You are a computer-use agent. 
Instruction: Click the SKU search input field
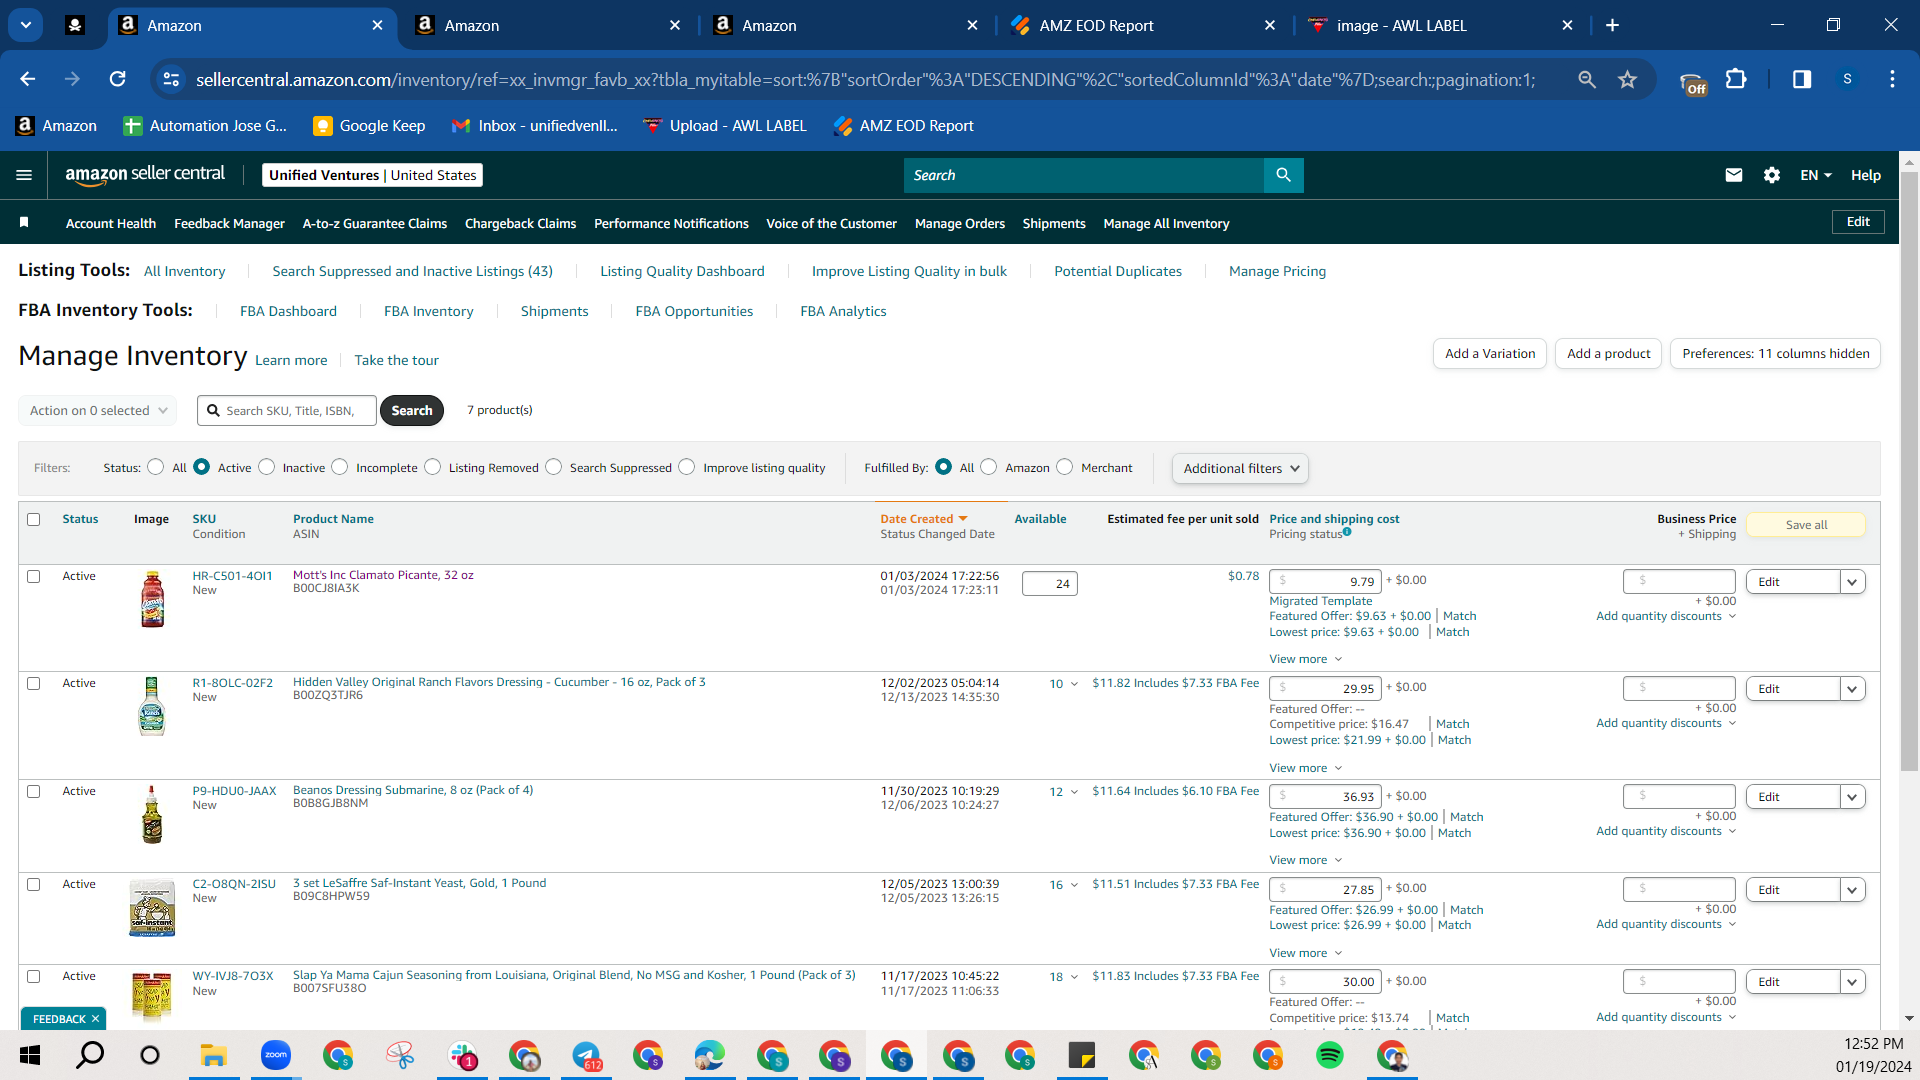point(287,410)
